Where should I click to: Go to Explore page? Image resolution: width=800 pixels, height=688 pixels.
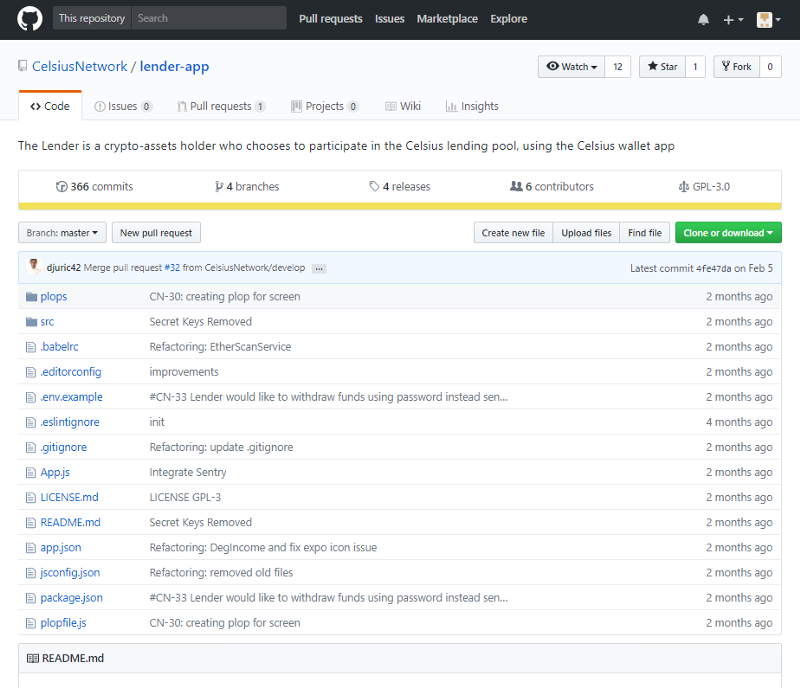click(509, 19)
